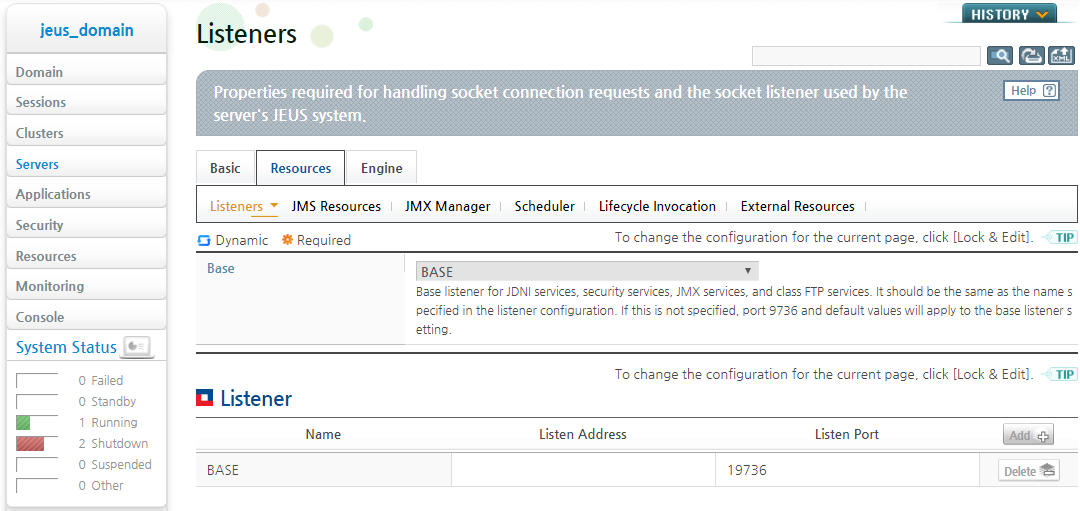Click the '0 Standby' status text
Image resolution: width=1080 pixels, height=511 pixels.
107,402
